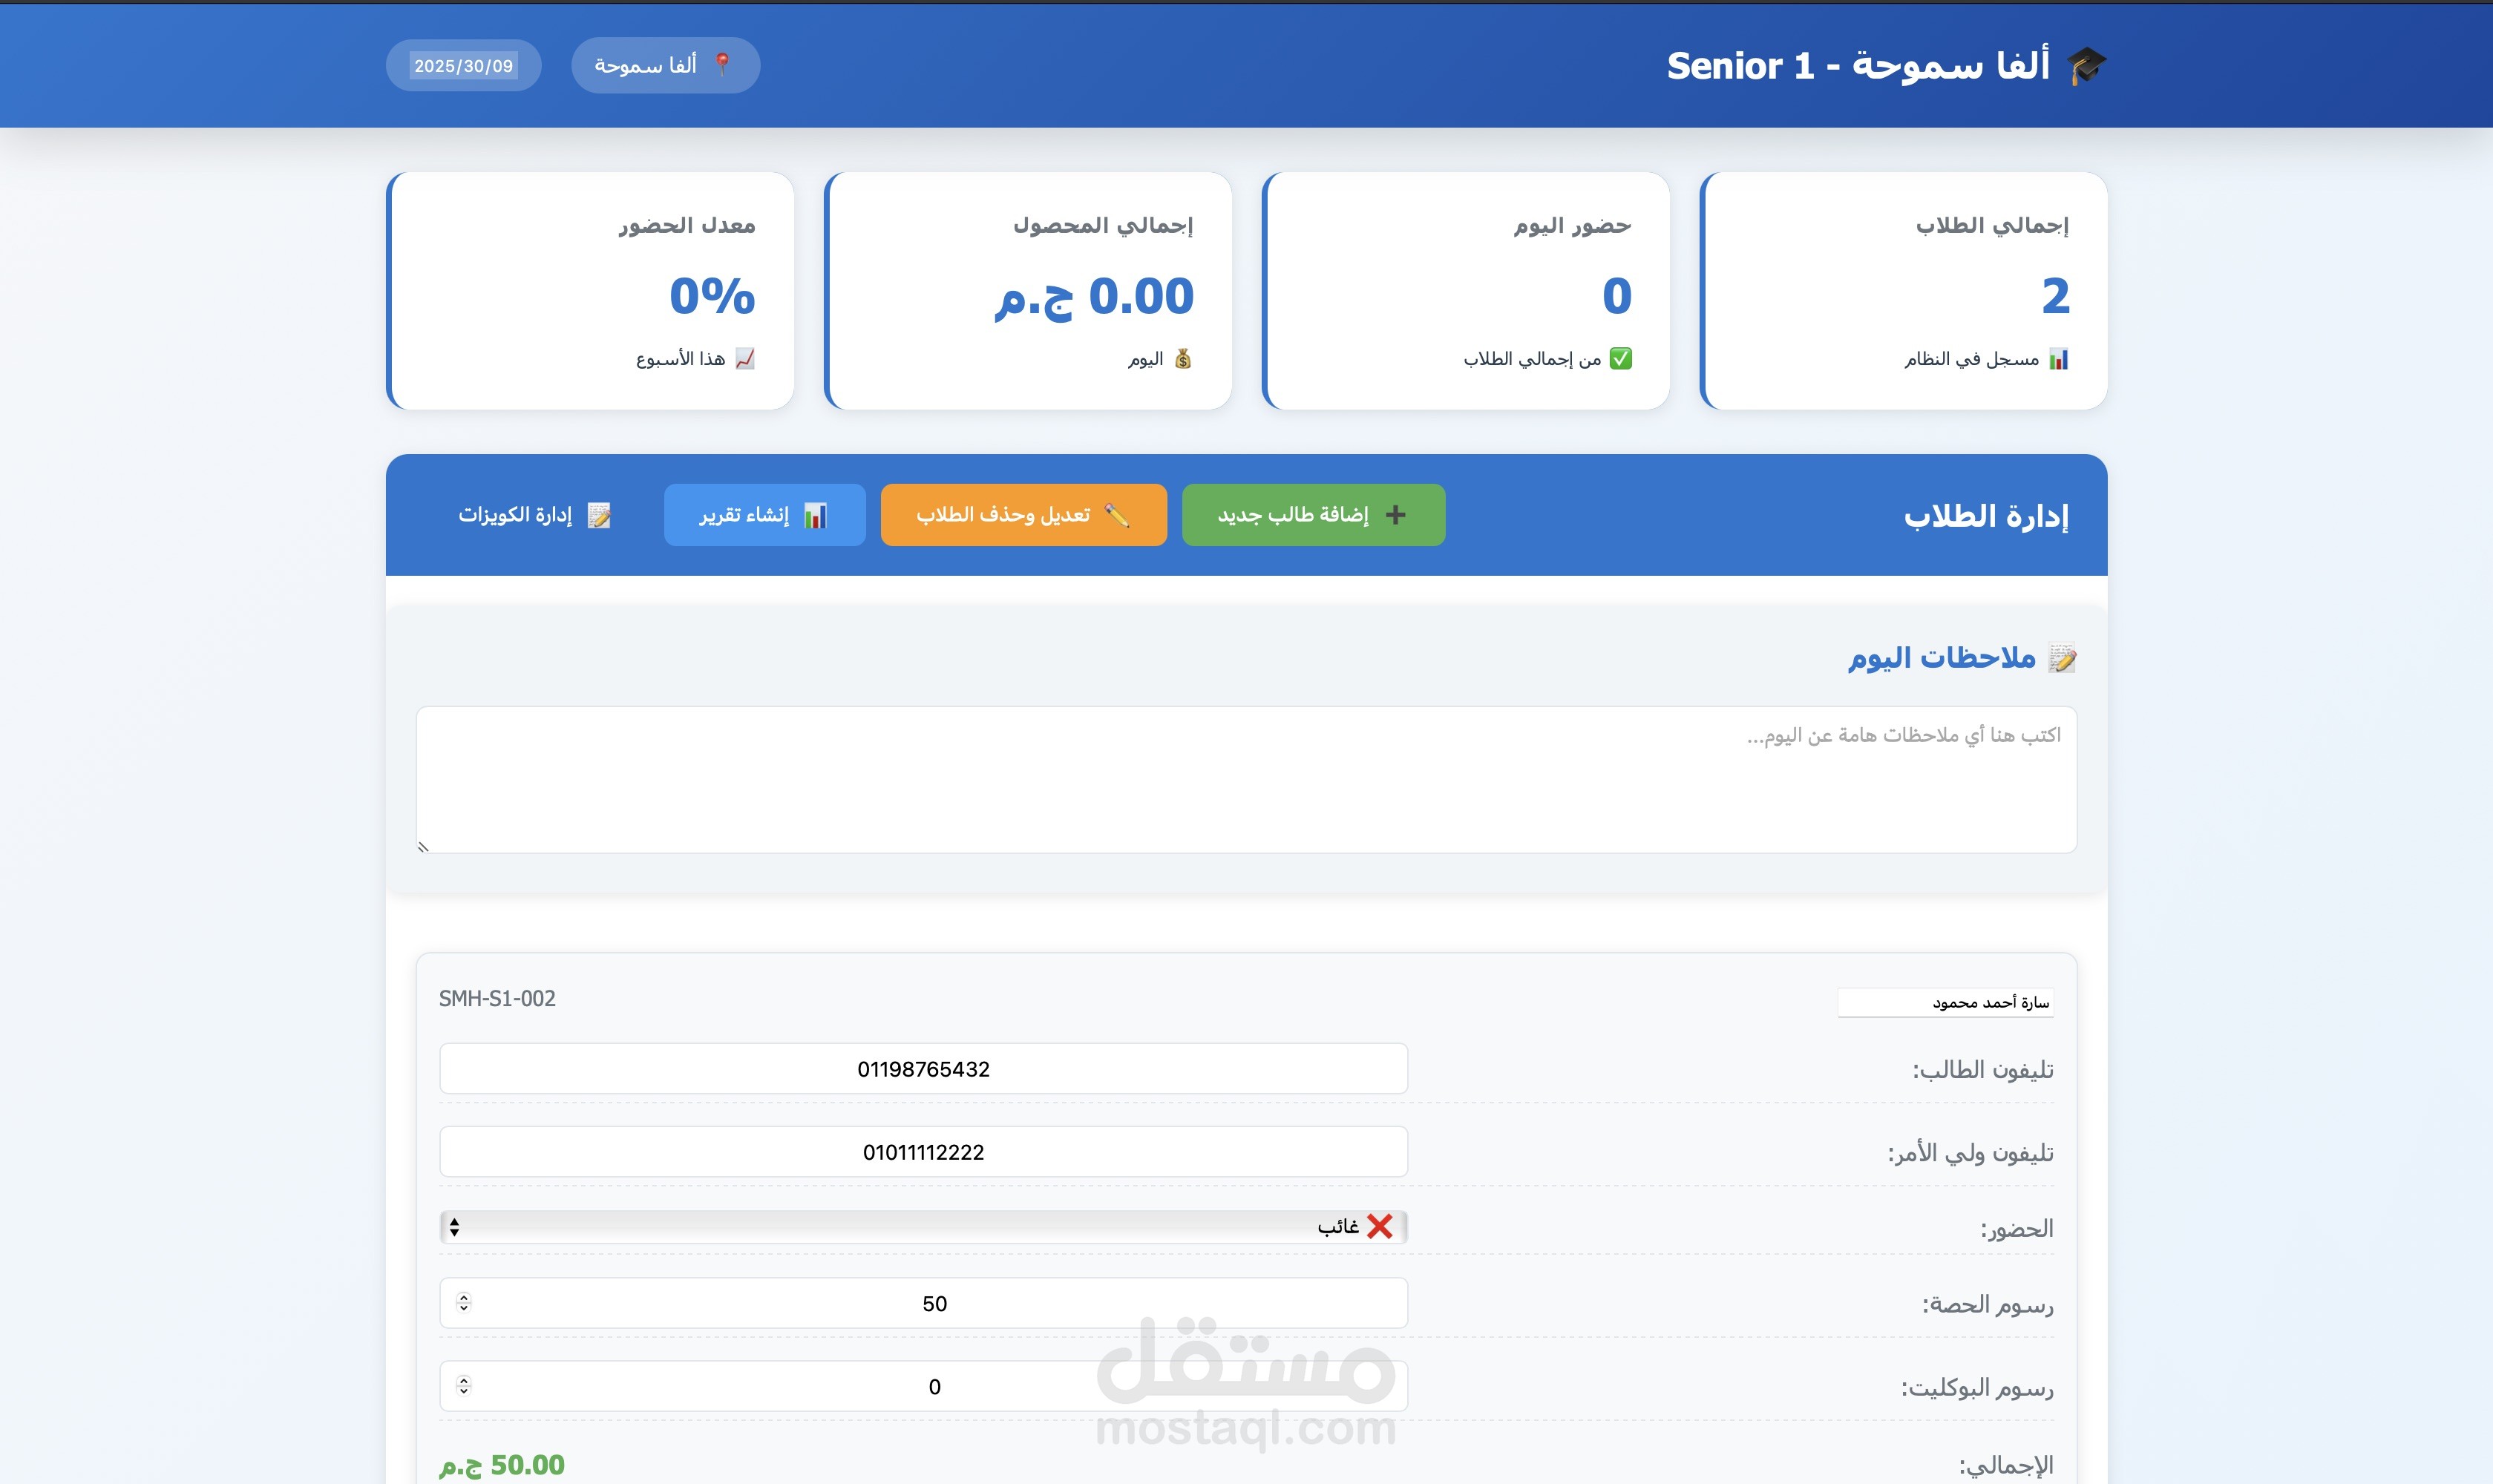This screenshot has width=2493, height=1484.
Task: Click the daily notes text area
Action: pos(1245,780)
